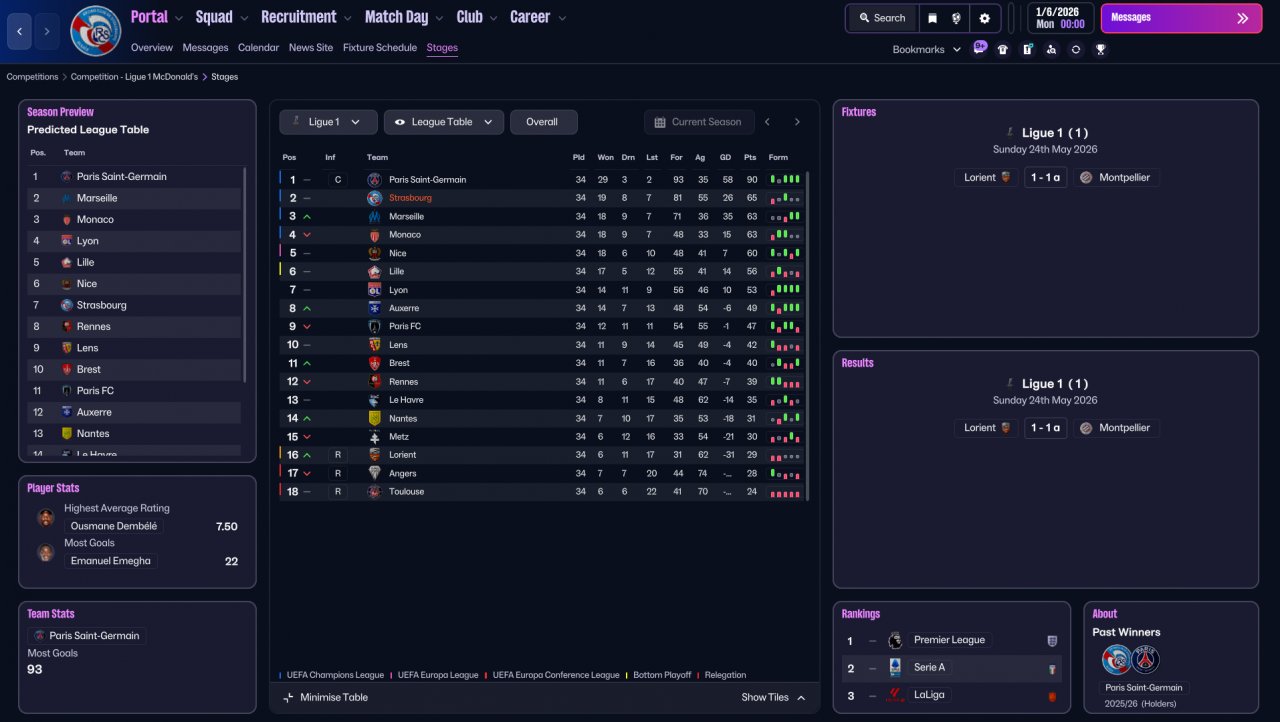The image size is (1280, 722).
Task: Click the shirt shortcut icon
Action: click(1003, 49)
